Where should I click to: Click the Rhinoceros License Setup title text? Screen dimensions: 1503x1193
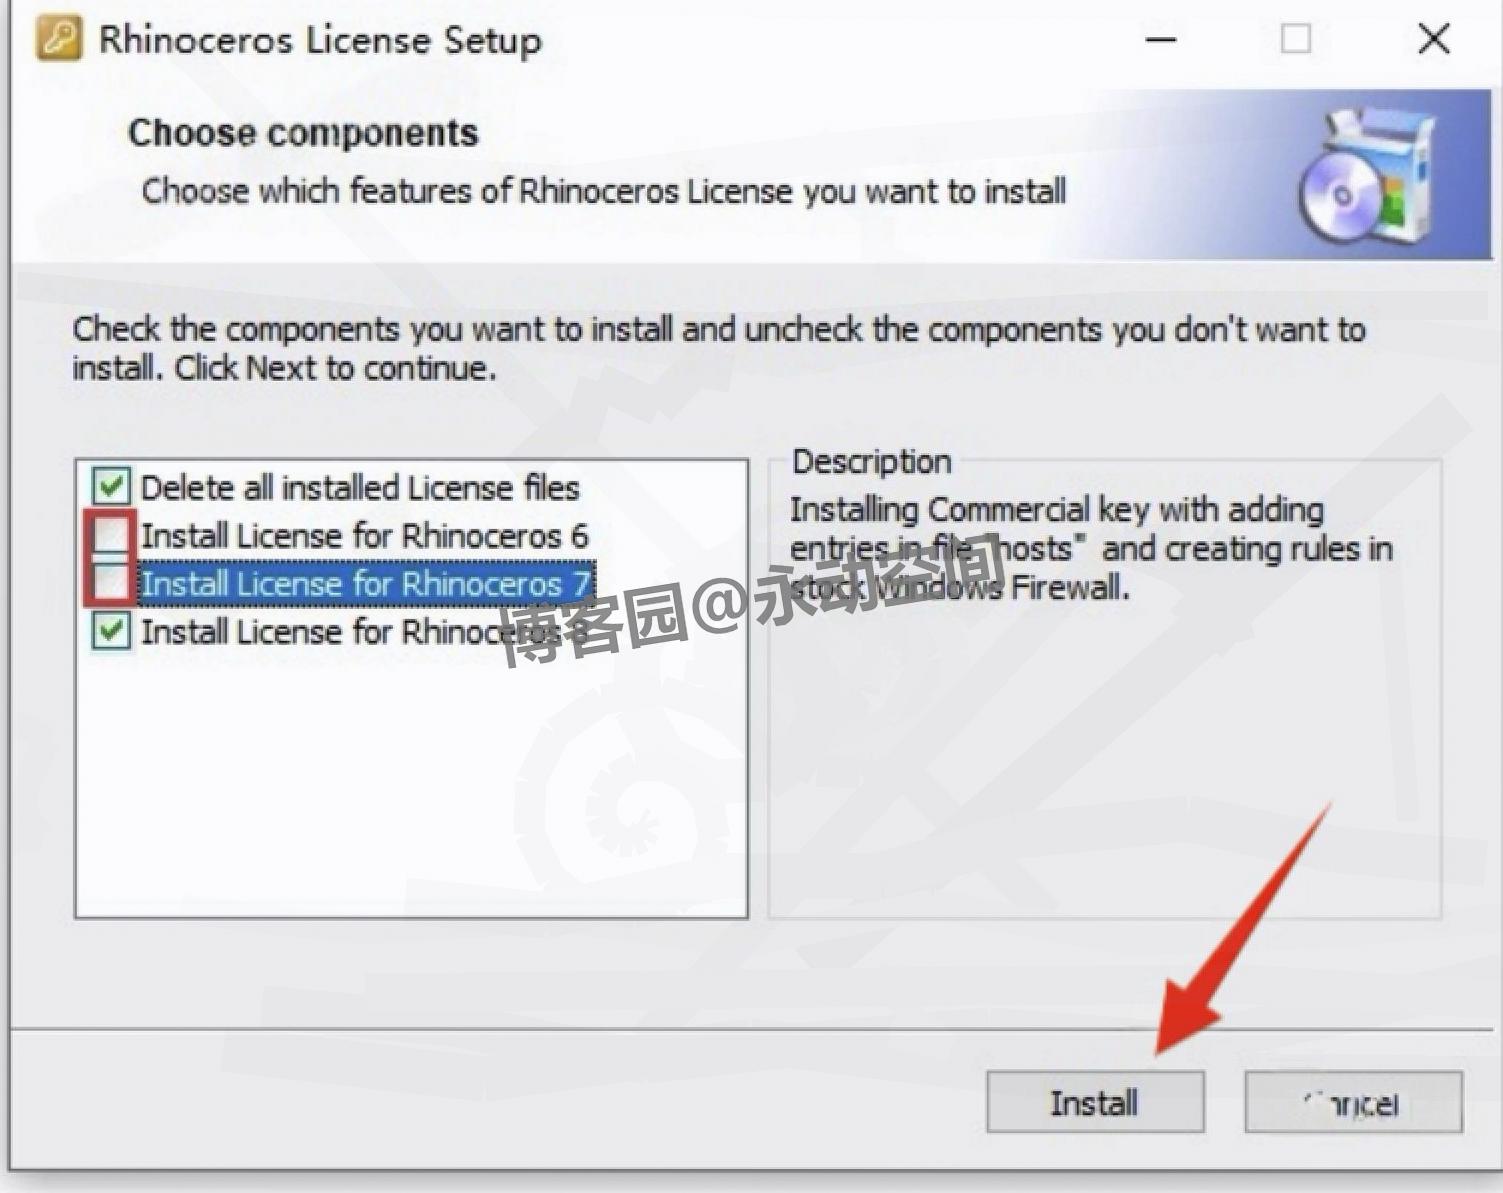tap(320, 41)
